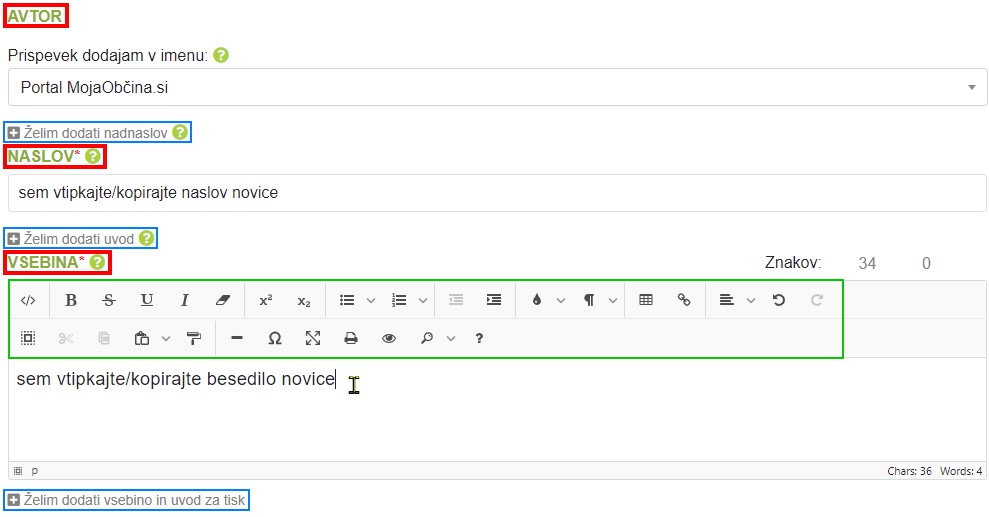Open the text color dropdown

pos(560,300)
